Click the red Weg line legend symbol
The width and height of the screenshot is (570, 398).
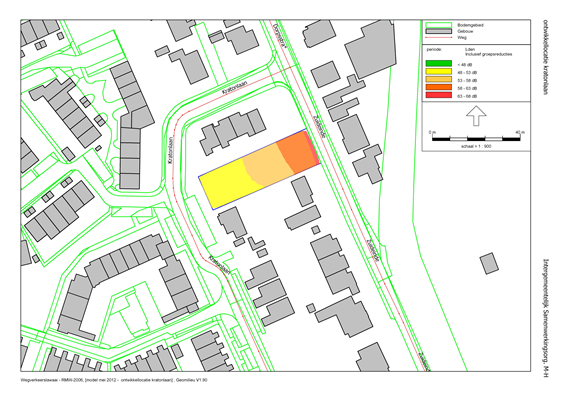click(x=439, y=37)
